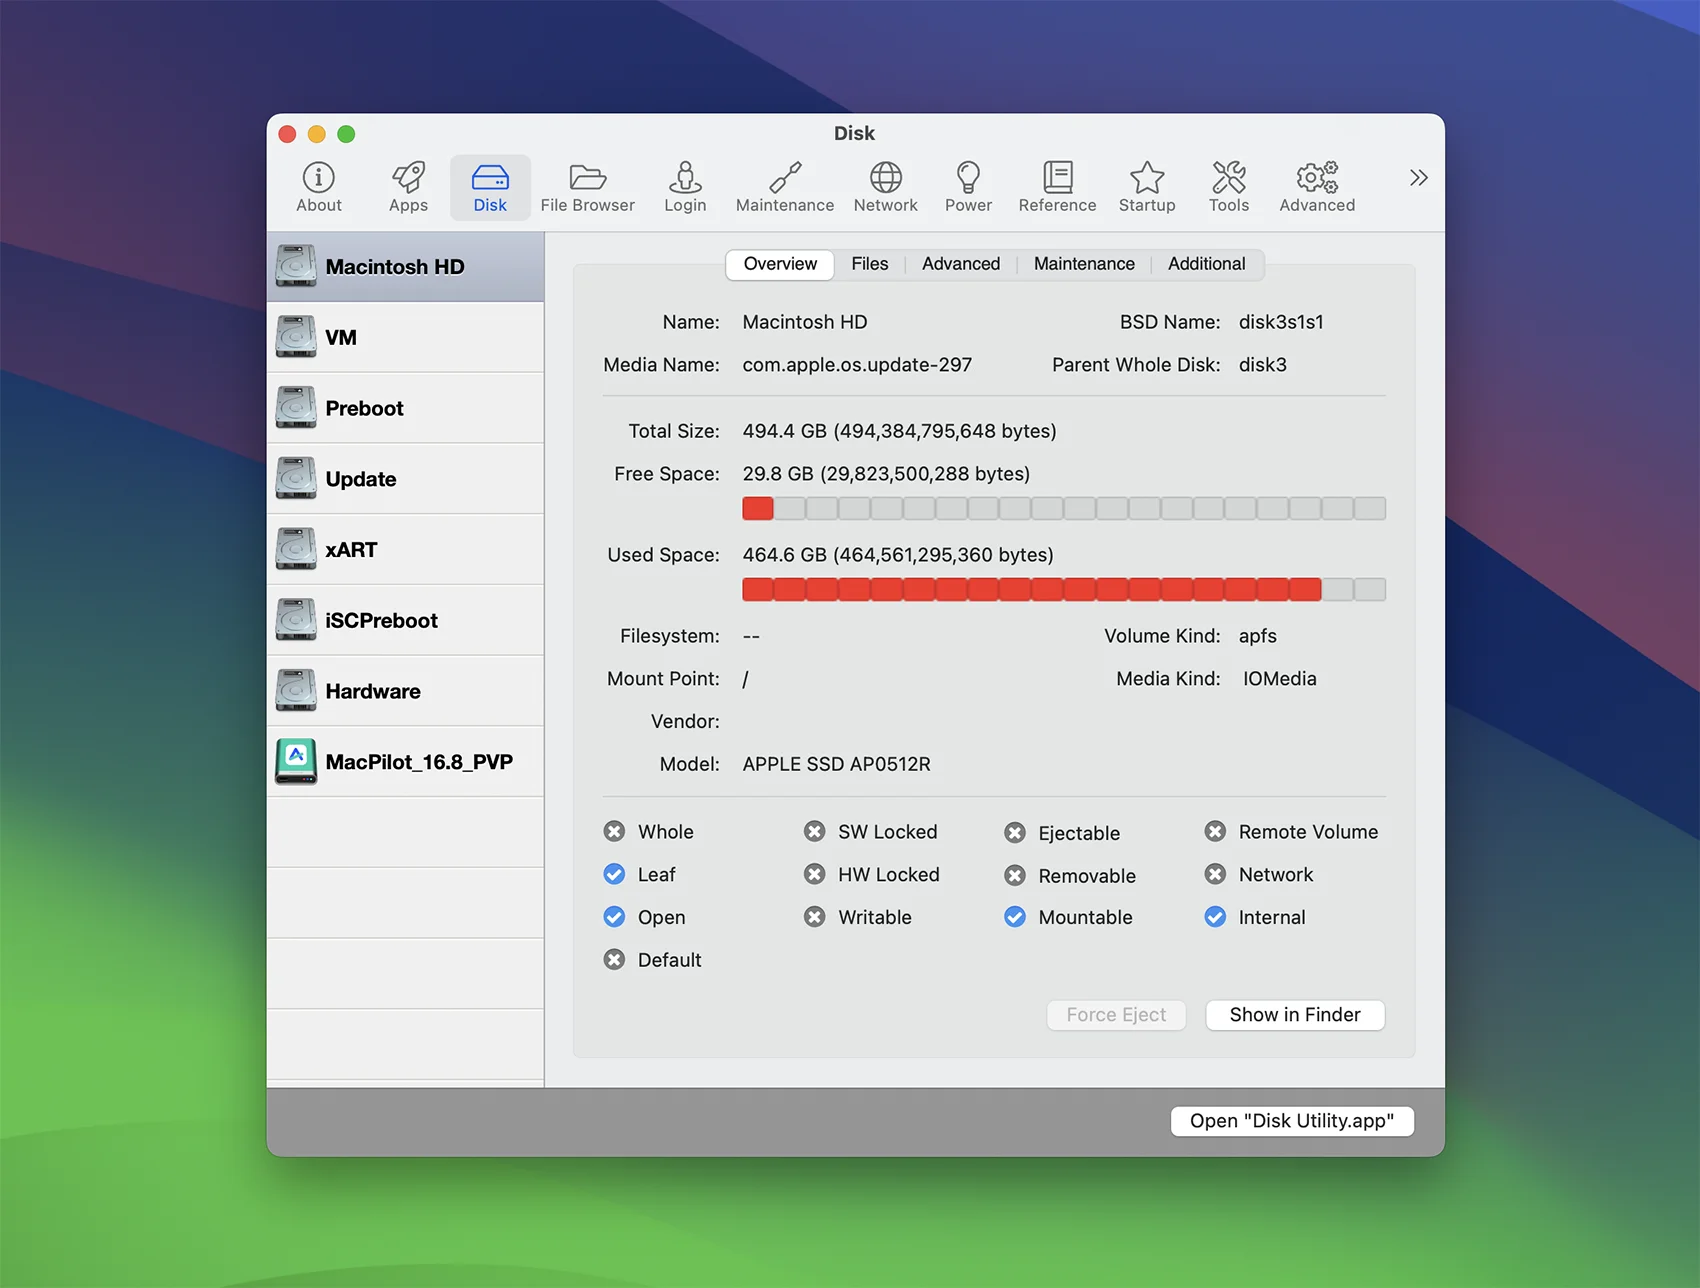
Task: Click the VM drive icon
Action: (x=296, y=337)
